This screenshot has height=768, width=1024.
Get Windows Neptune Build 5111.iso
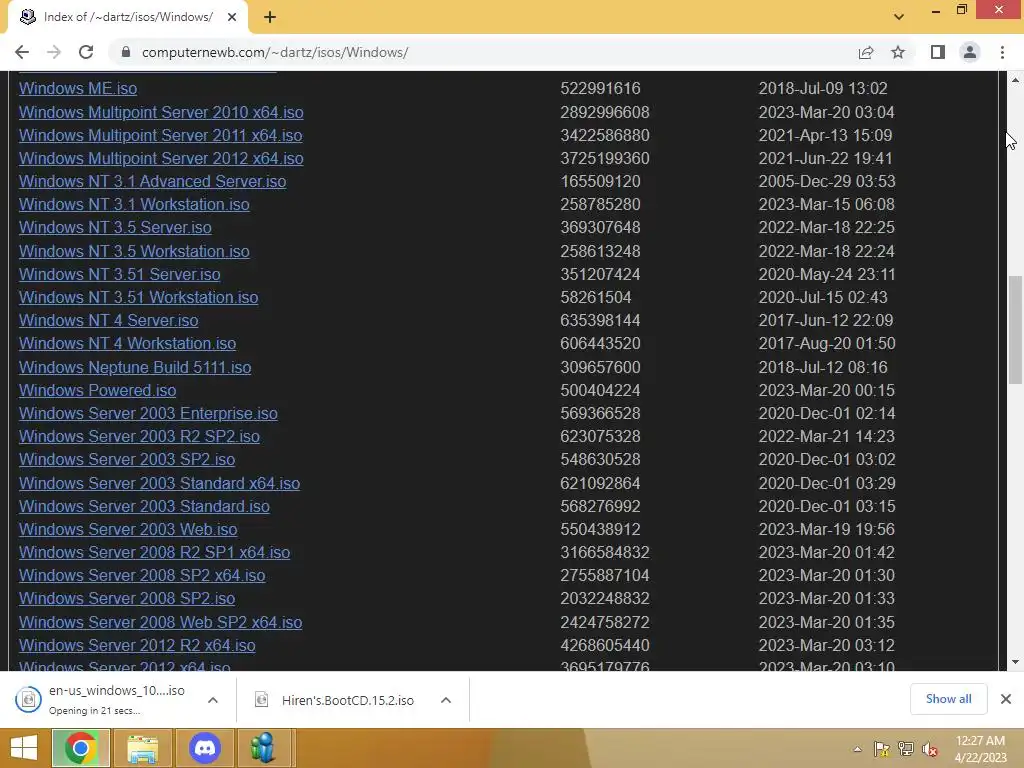(135, 367)
